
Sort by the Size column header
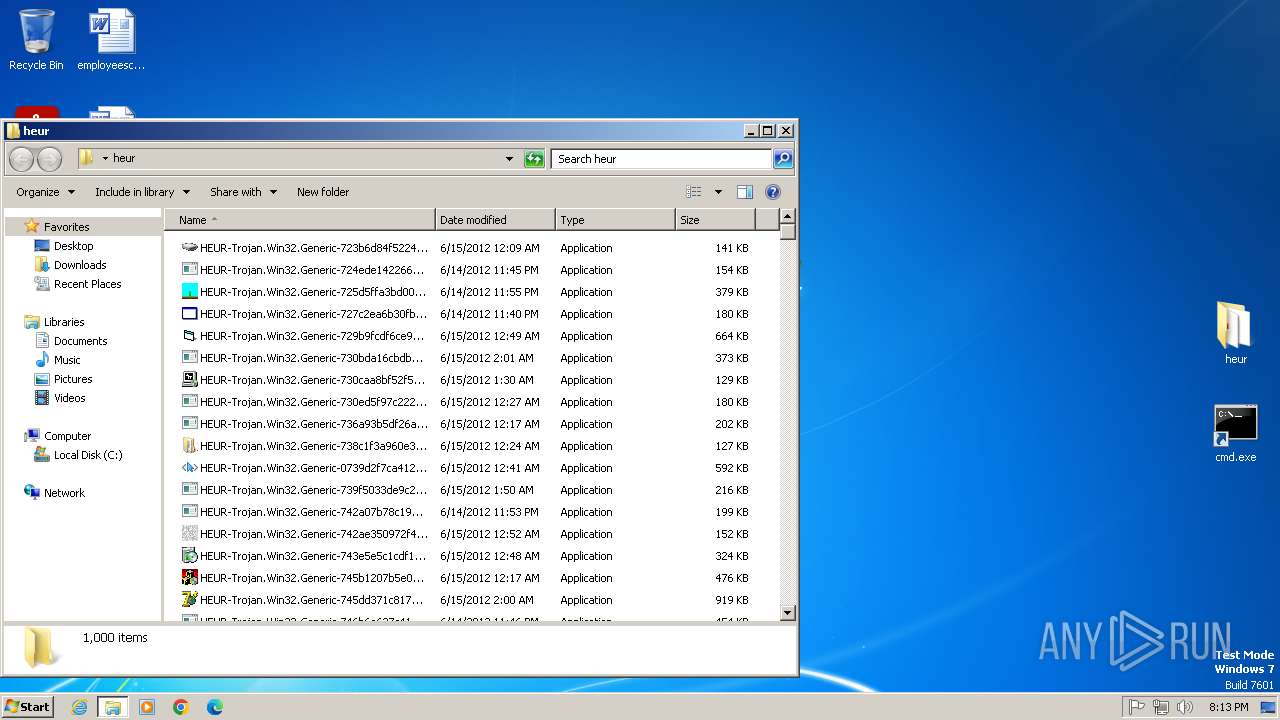pos(715,220)
